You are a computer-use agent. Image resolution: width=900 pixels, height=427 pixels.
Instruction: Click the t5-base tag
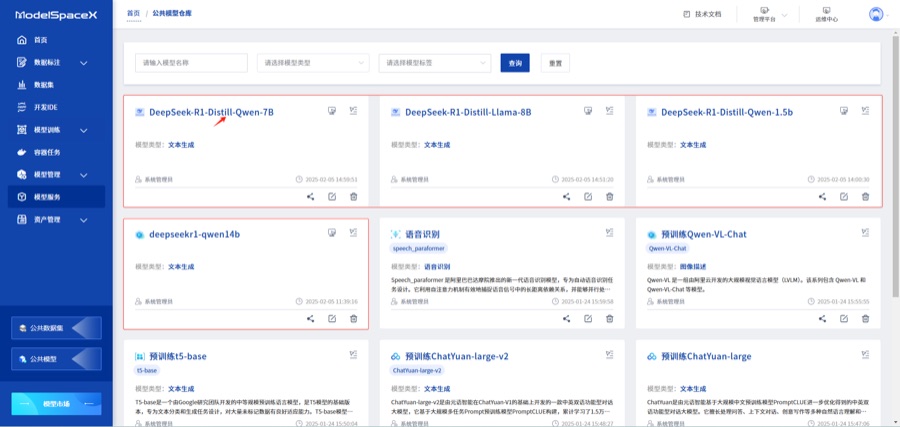point(147,370)
